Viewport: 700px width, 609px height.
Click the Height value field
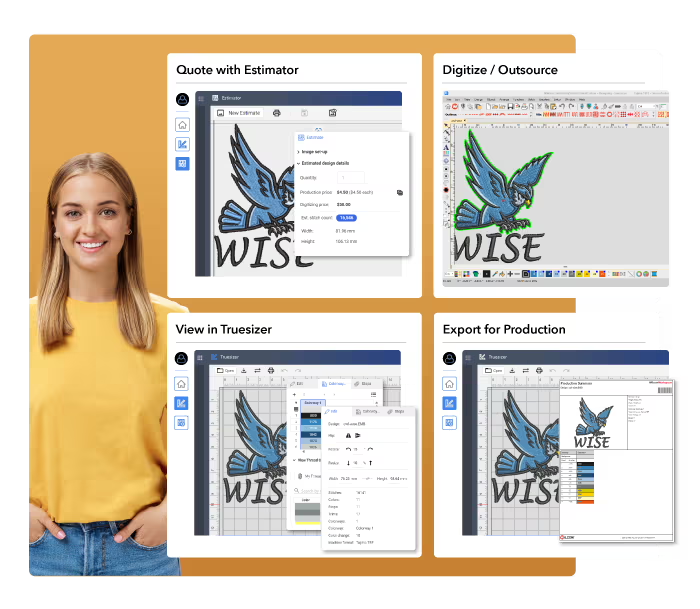pyautogui.click(x=398, y=479)
